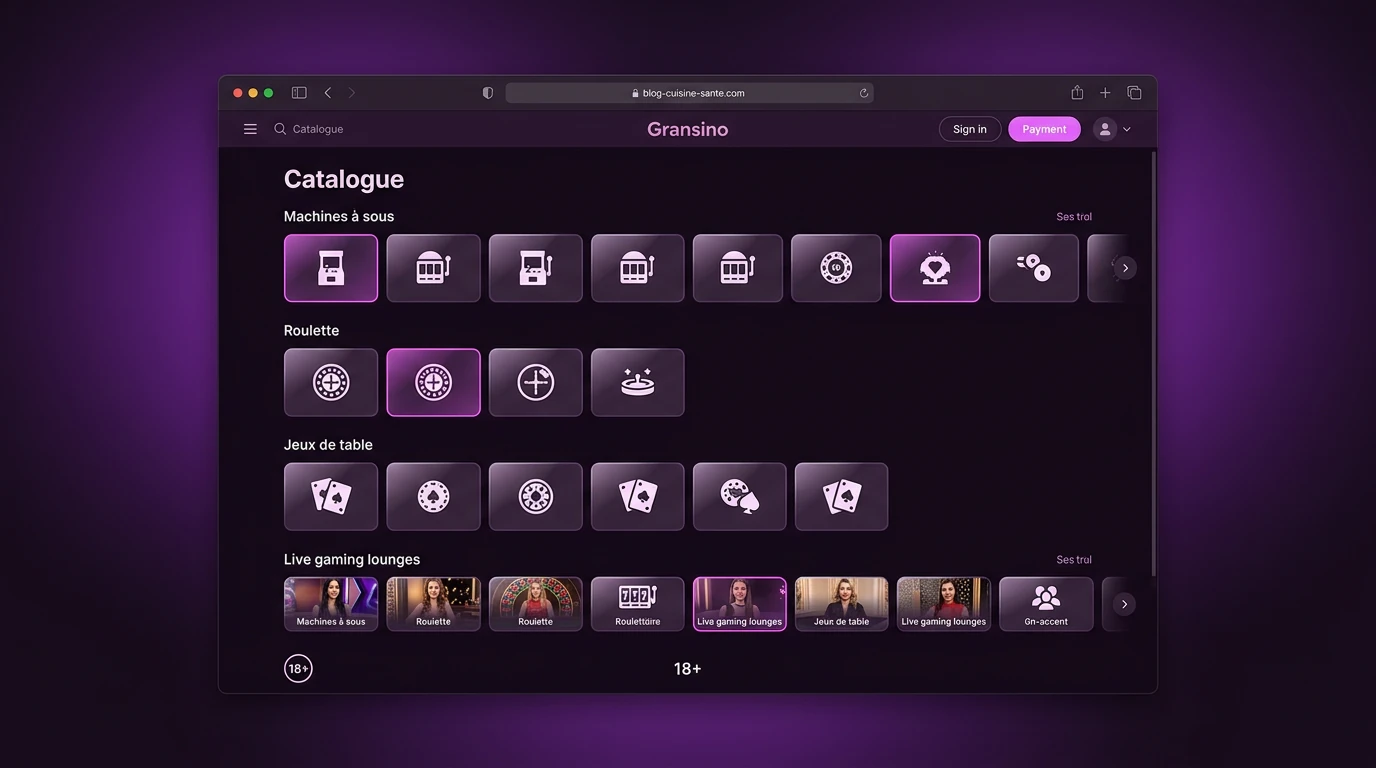The image size is (1376, 768).
Task: Open the Safari tab overview
Action: [1134, 93]
